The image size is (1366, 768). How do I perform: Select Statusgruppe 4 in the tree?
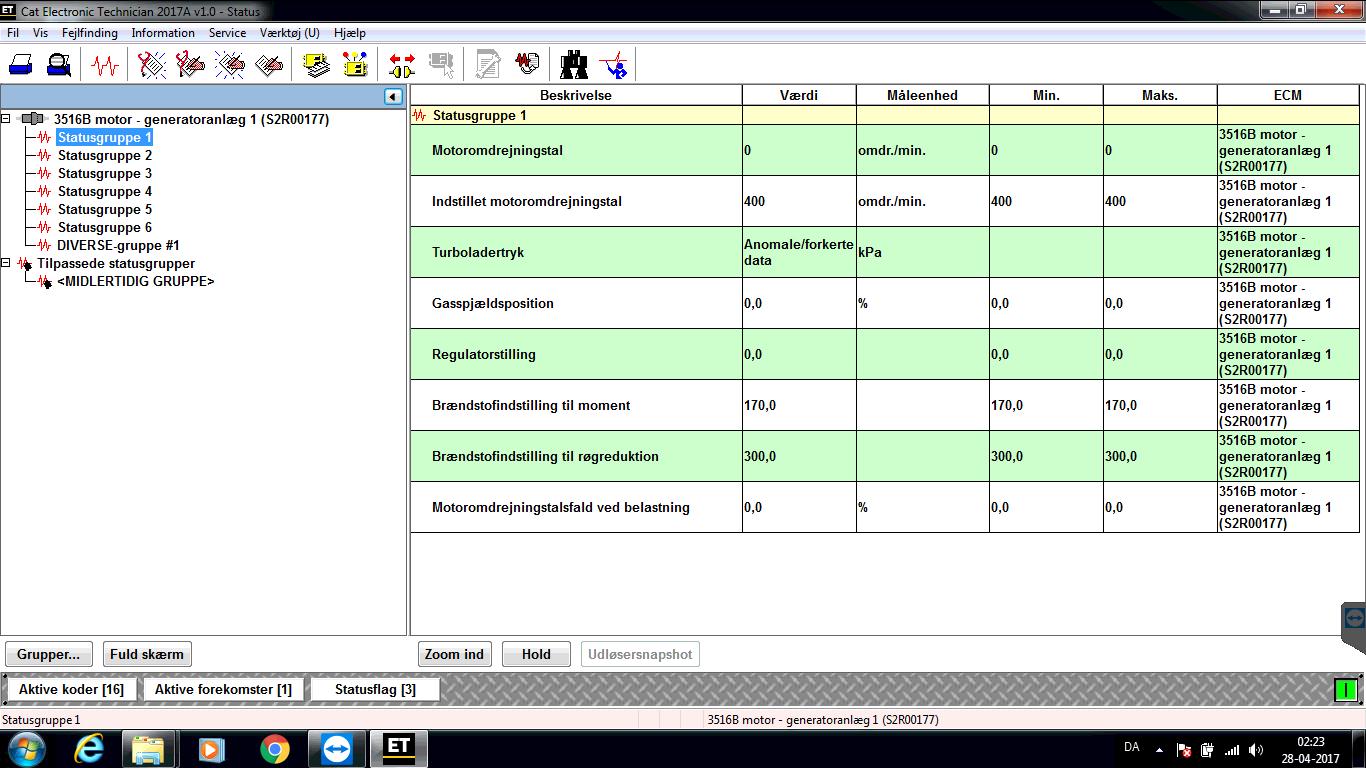[105, 191]
